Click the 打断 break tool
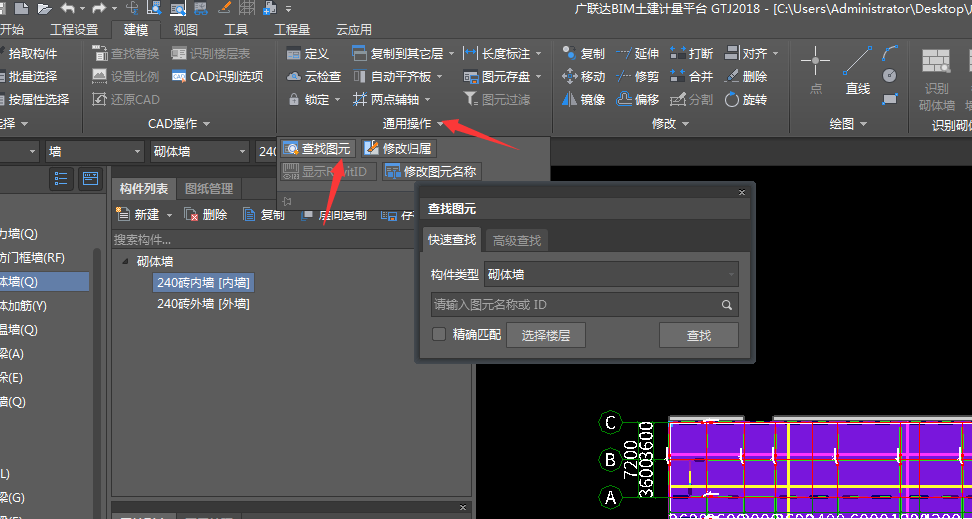 (692, 54)
